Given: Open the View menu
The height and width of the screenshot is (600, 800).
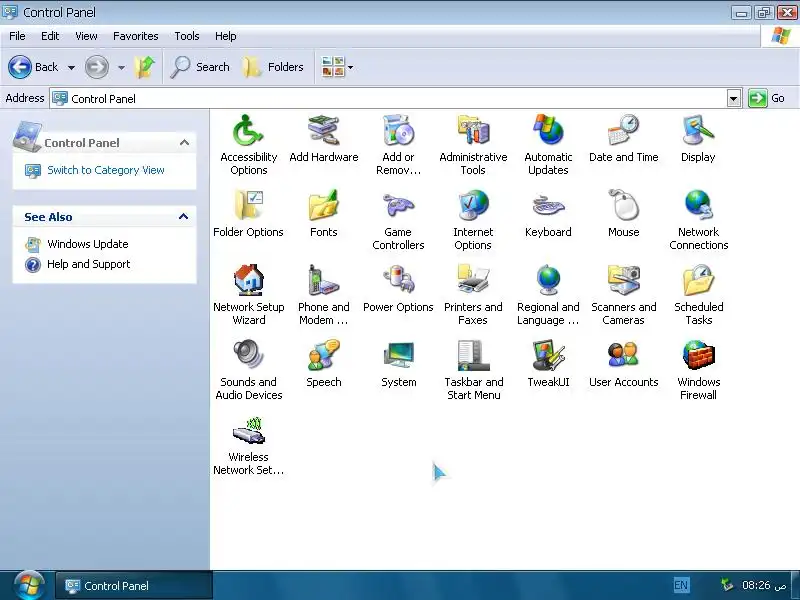Looking at the screenshot, I should tap(86, 36).
